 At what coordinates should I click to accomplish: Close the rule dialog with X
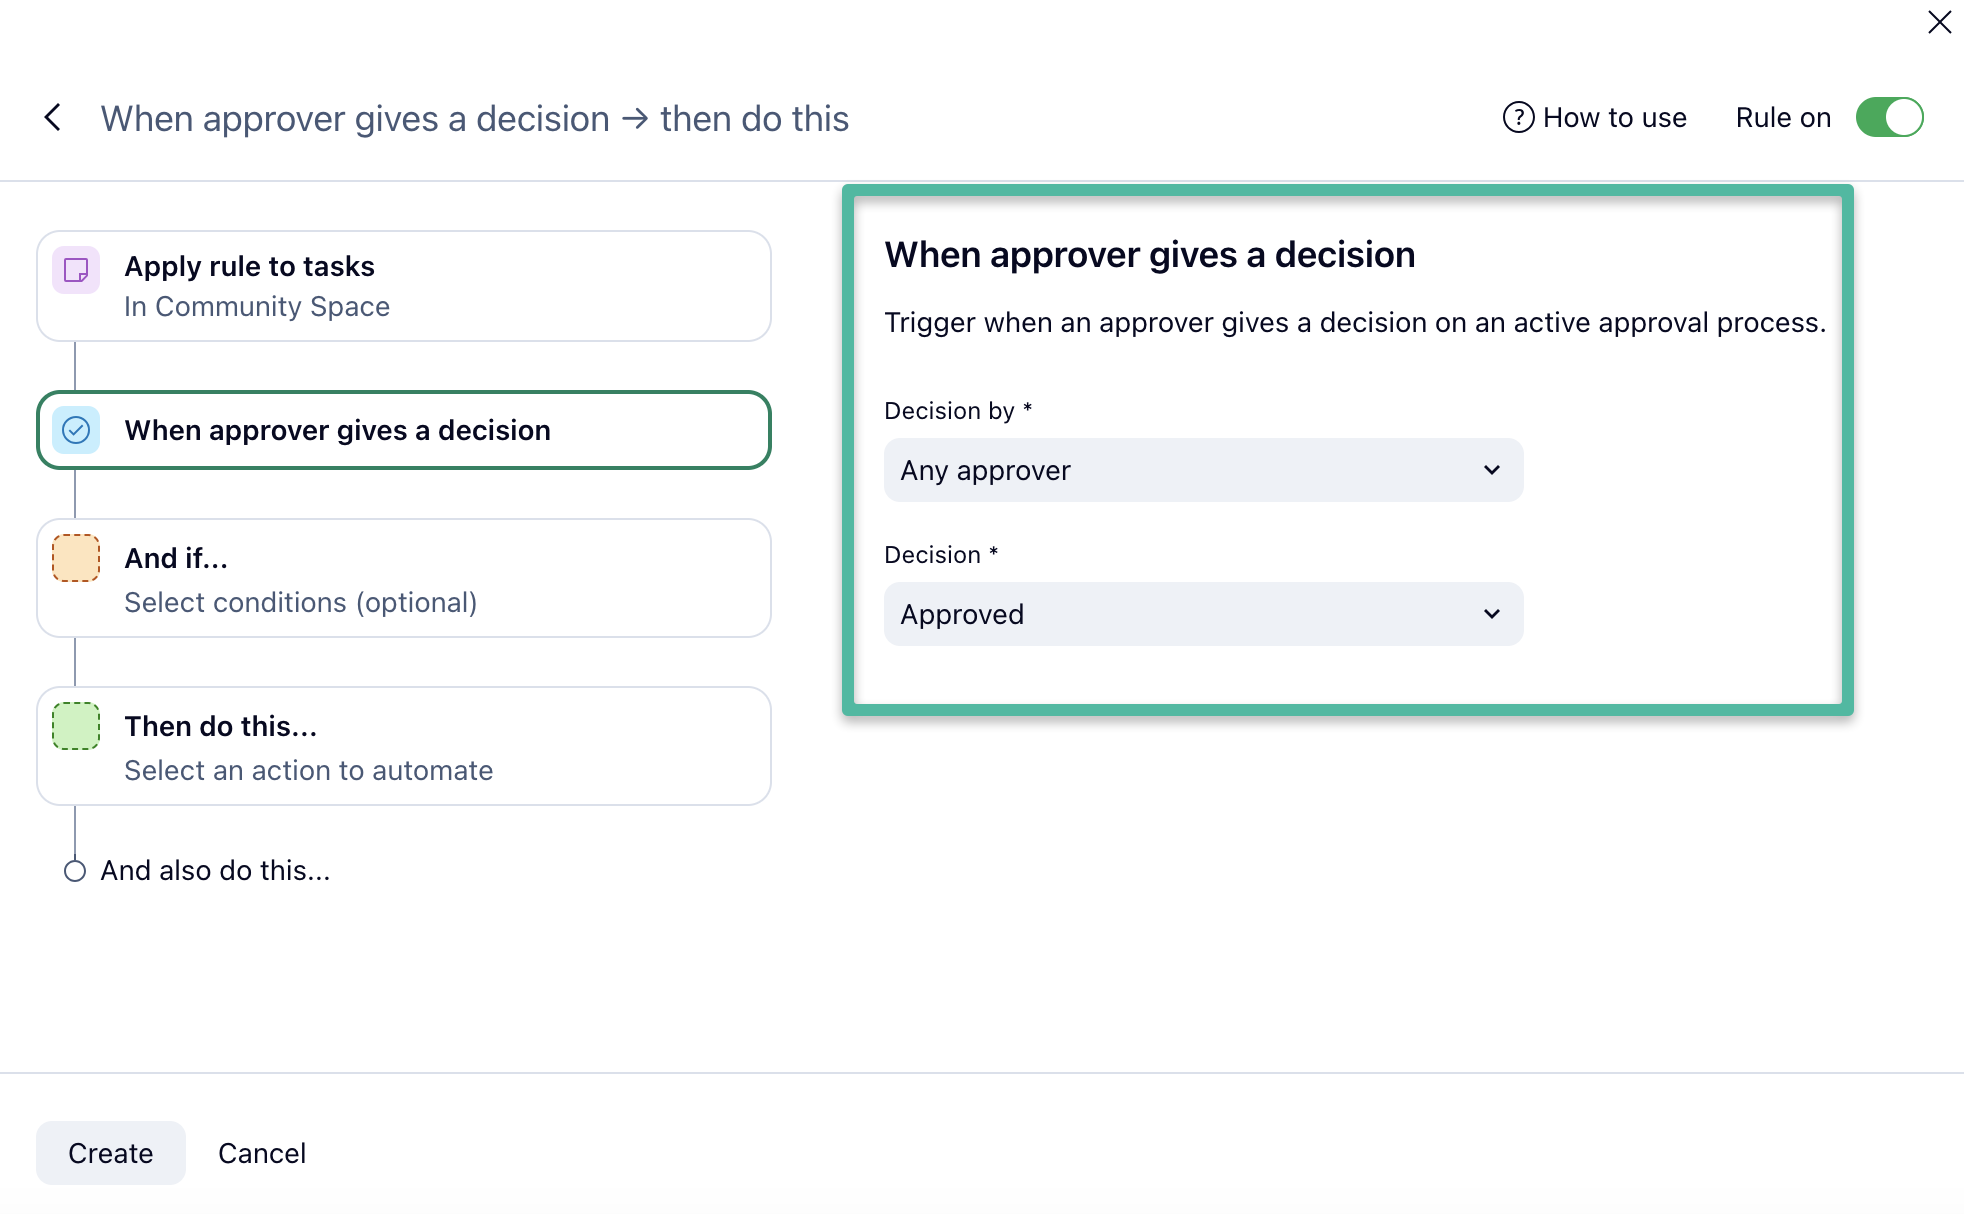(x=1939, y=22)
